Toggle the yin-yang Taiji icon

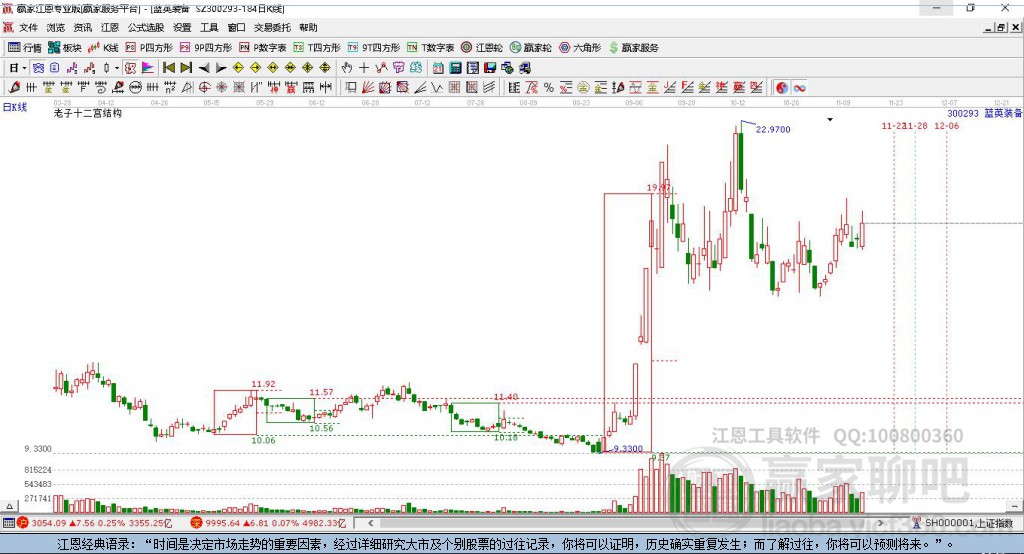click(782, 88)
